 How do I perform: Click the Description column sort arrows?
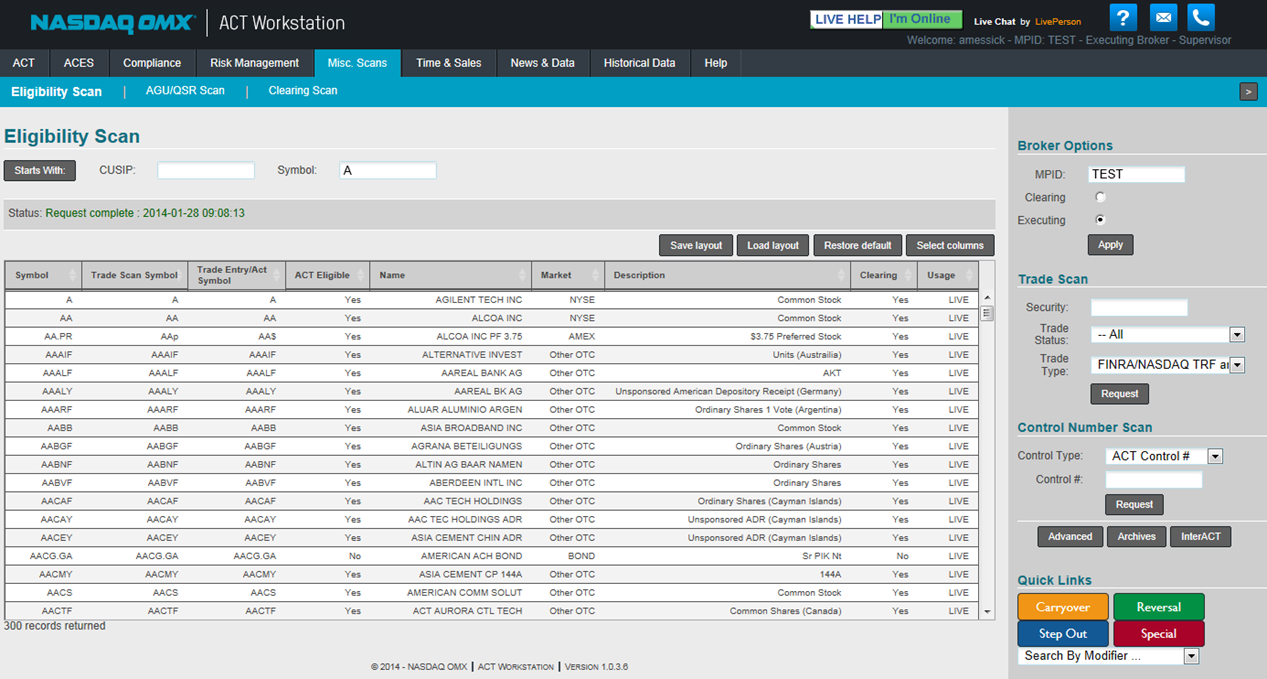(842, 275)
